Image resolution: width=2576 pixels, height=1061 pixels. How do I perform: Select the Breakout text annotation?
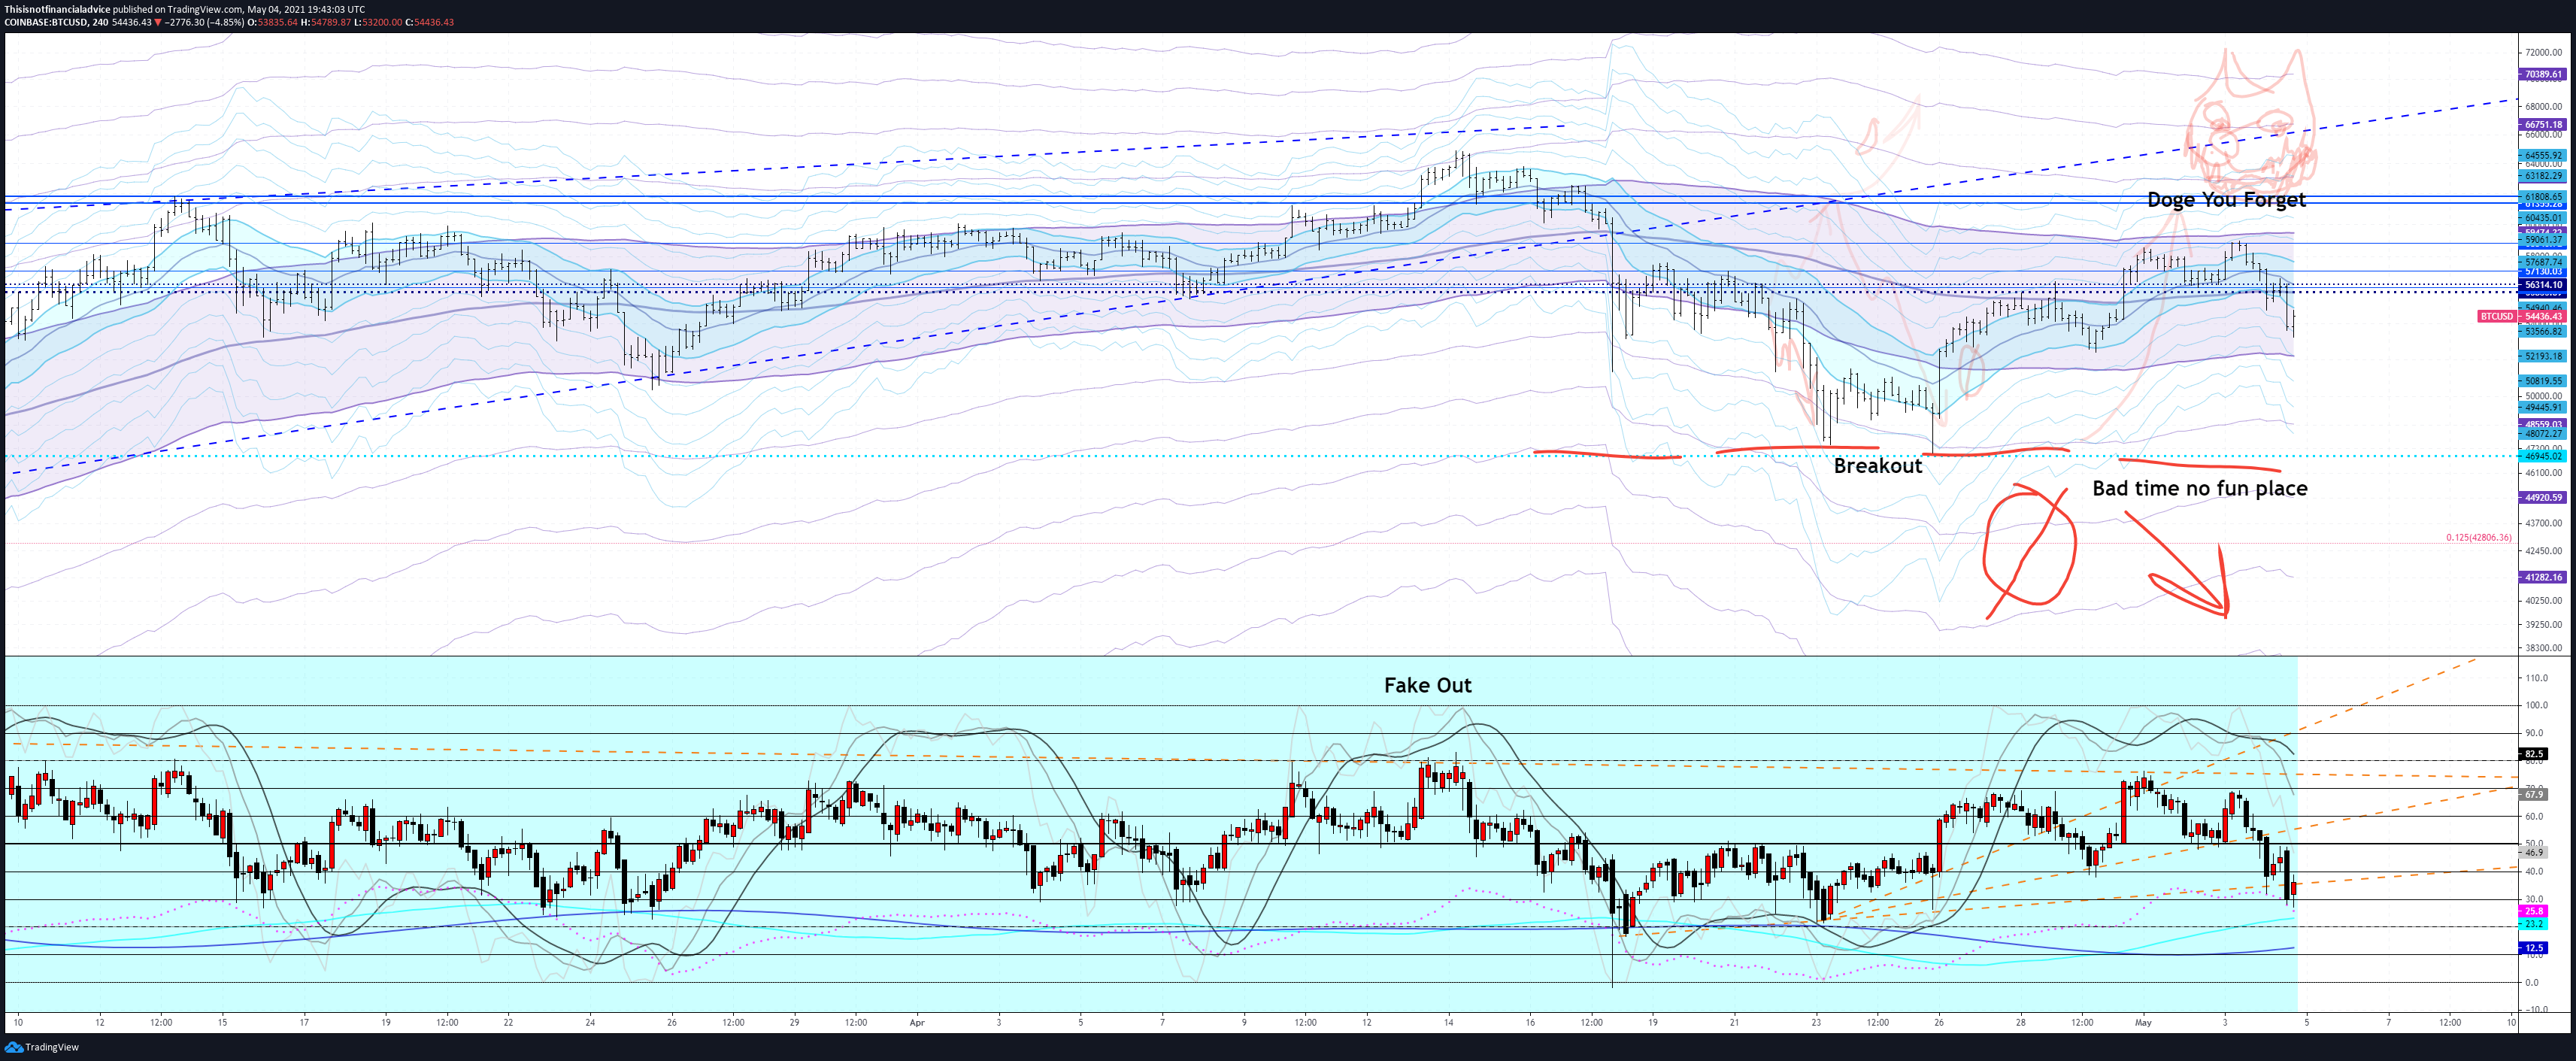click(1877, 466)
